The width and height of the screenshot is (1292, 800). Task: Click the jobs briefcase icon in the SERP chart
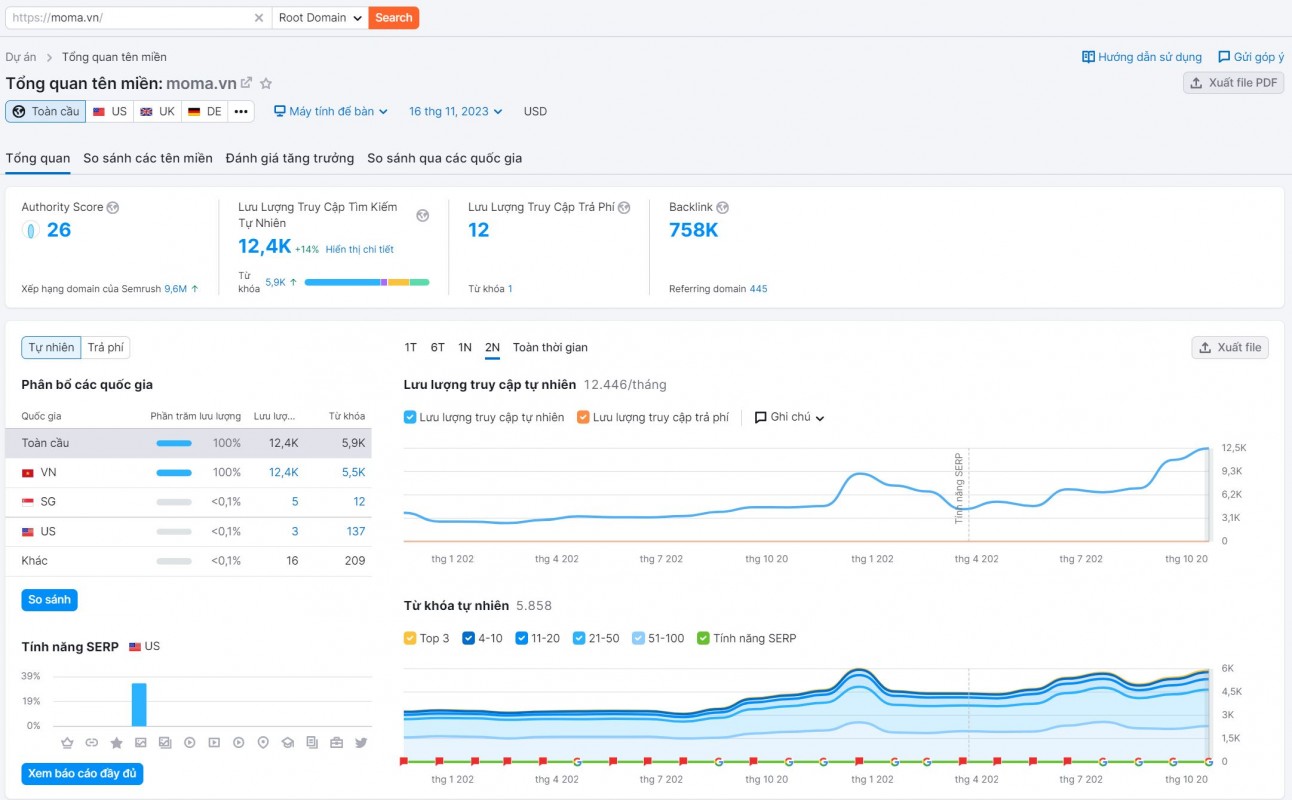pos(336,743)
